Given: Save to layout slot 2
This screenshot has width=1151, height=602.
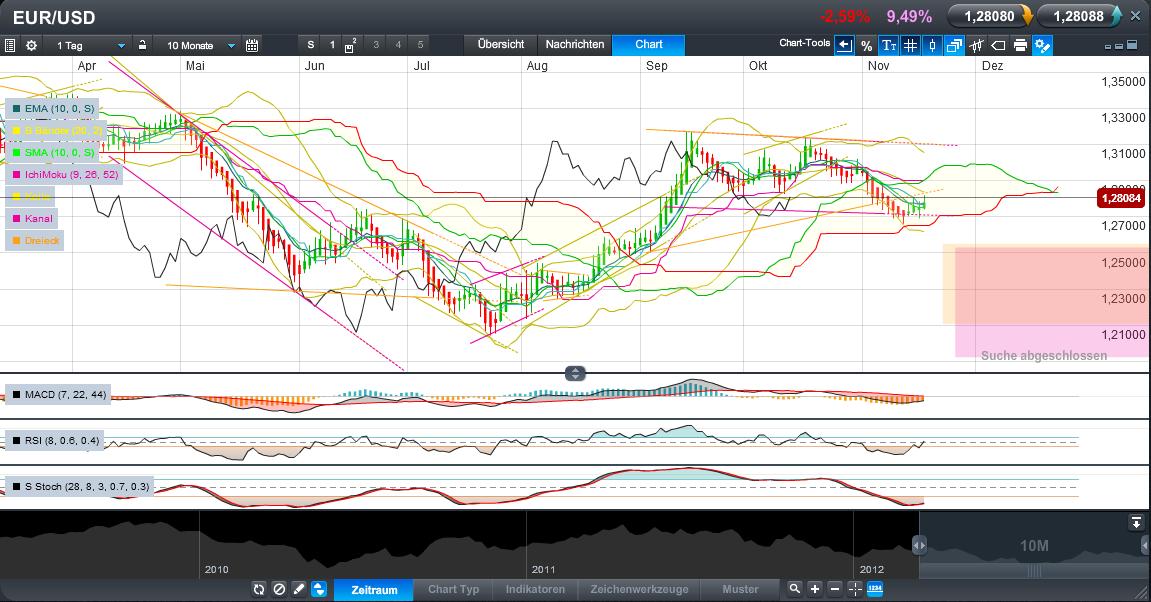Looking at the screenshot, I should [351, 45].
